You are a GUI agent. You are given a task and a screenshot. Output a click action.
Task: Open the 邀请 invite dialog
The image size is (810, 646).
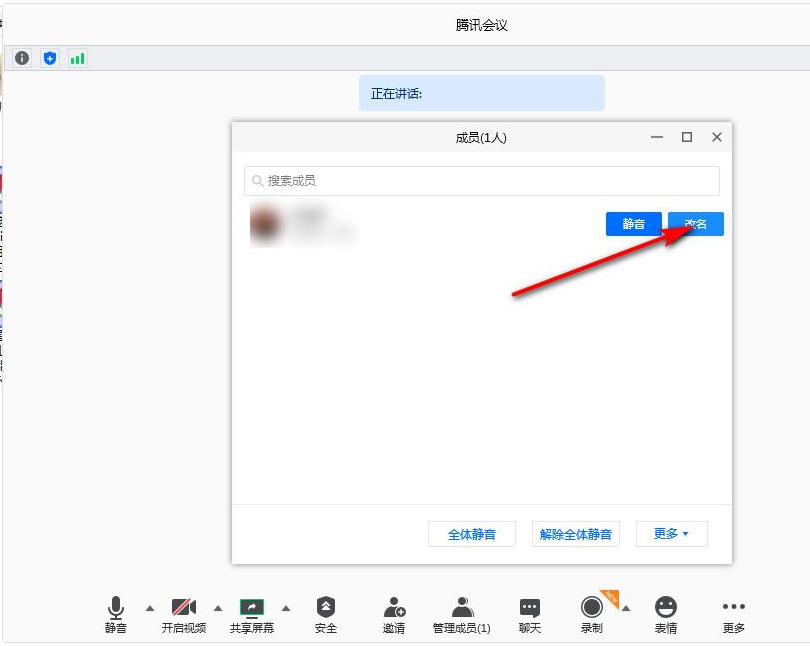(x=394, y=615)
